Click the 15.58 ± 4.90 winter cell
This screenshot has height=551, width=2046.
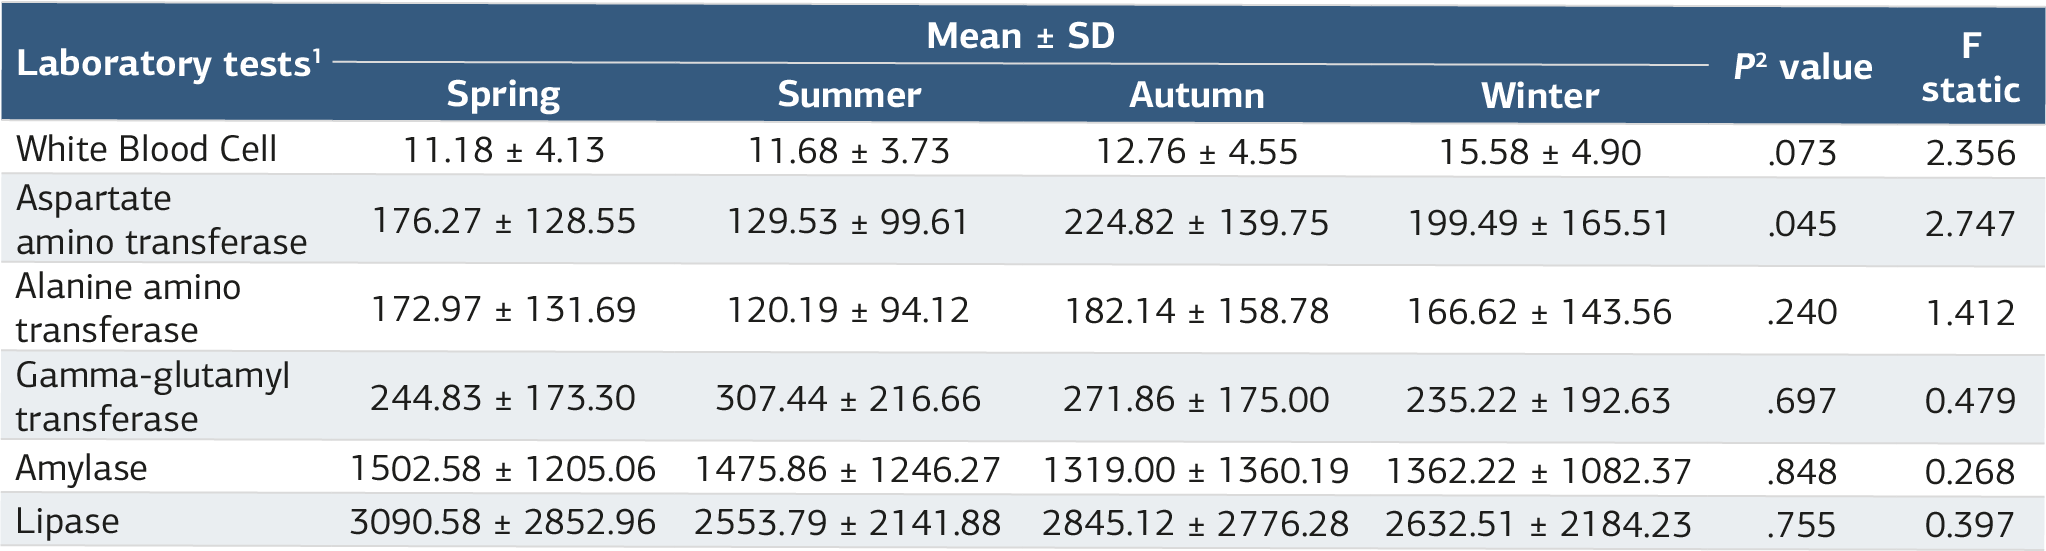coord(1540,152)
